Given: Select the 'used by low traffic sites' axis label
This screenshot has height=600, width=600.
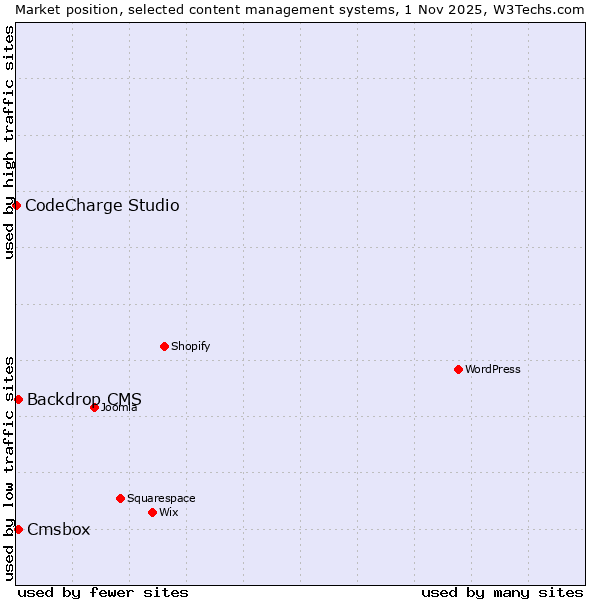Looking at the screenshot, I should point(9,467).
